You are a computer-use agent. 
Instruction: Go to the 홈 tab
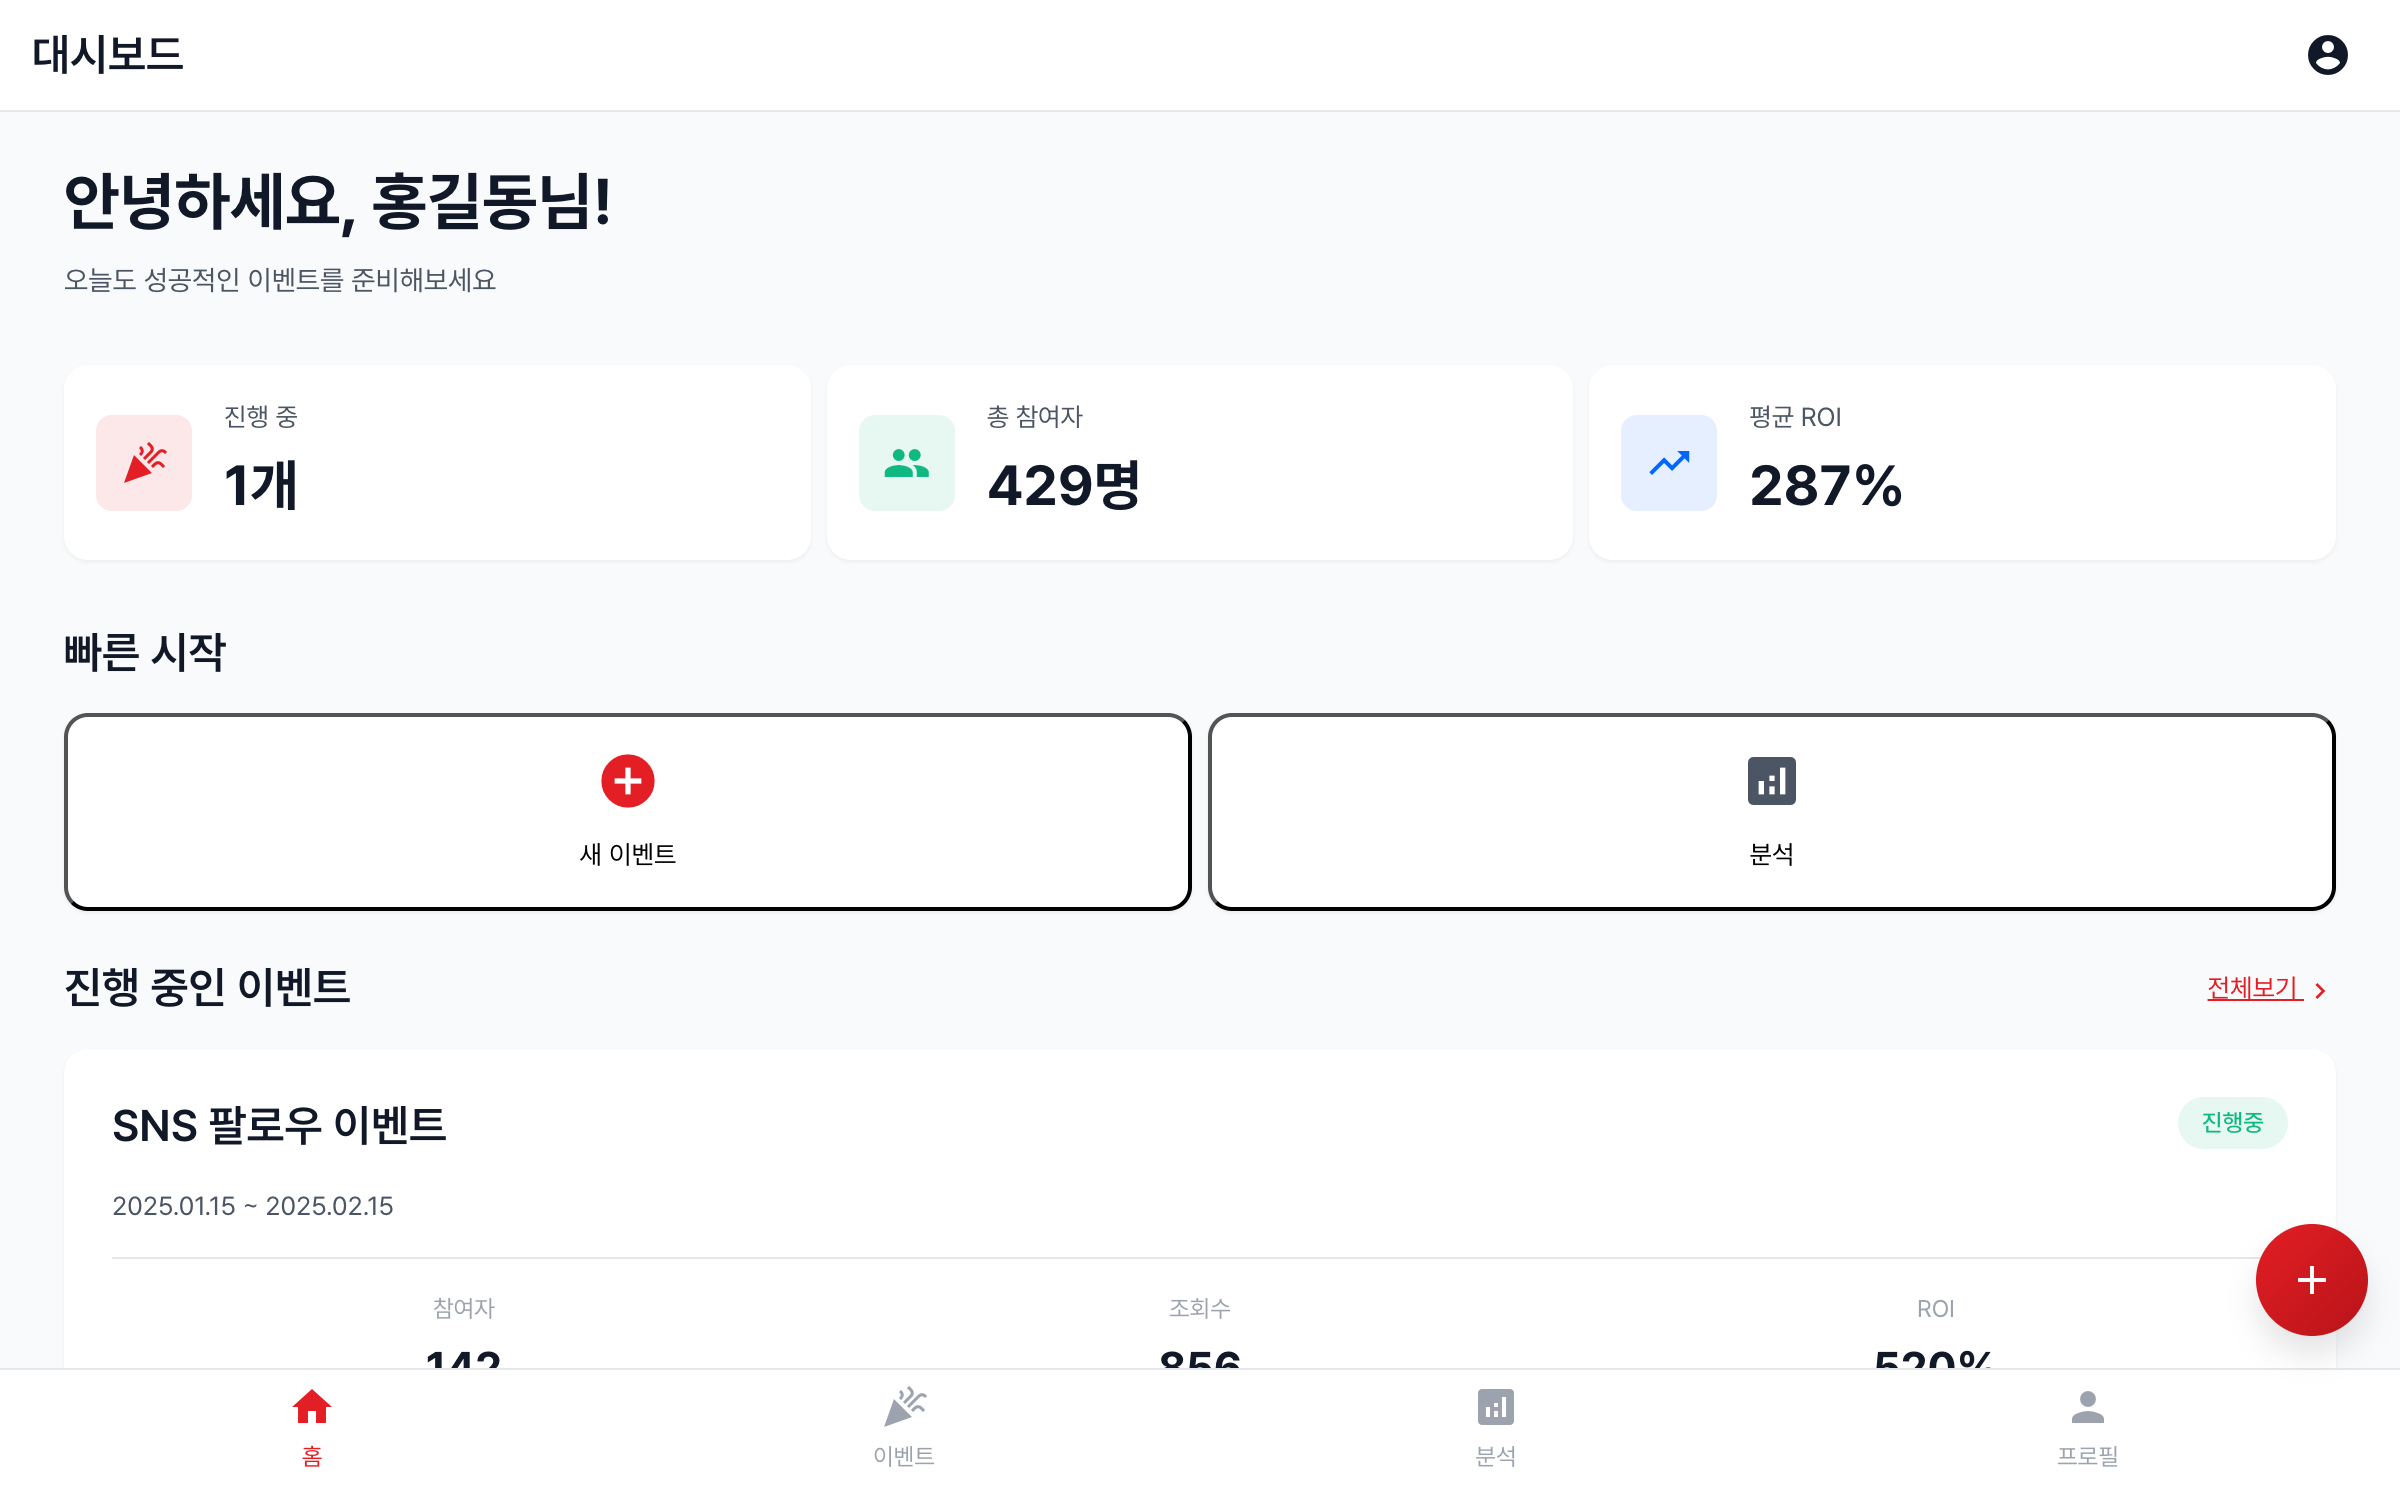pyautogui.click(x=312, y=1424)
